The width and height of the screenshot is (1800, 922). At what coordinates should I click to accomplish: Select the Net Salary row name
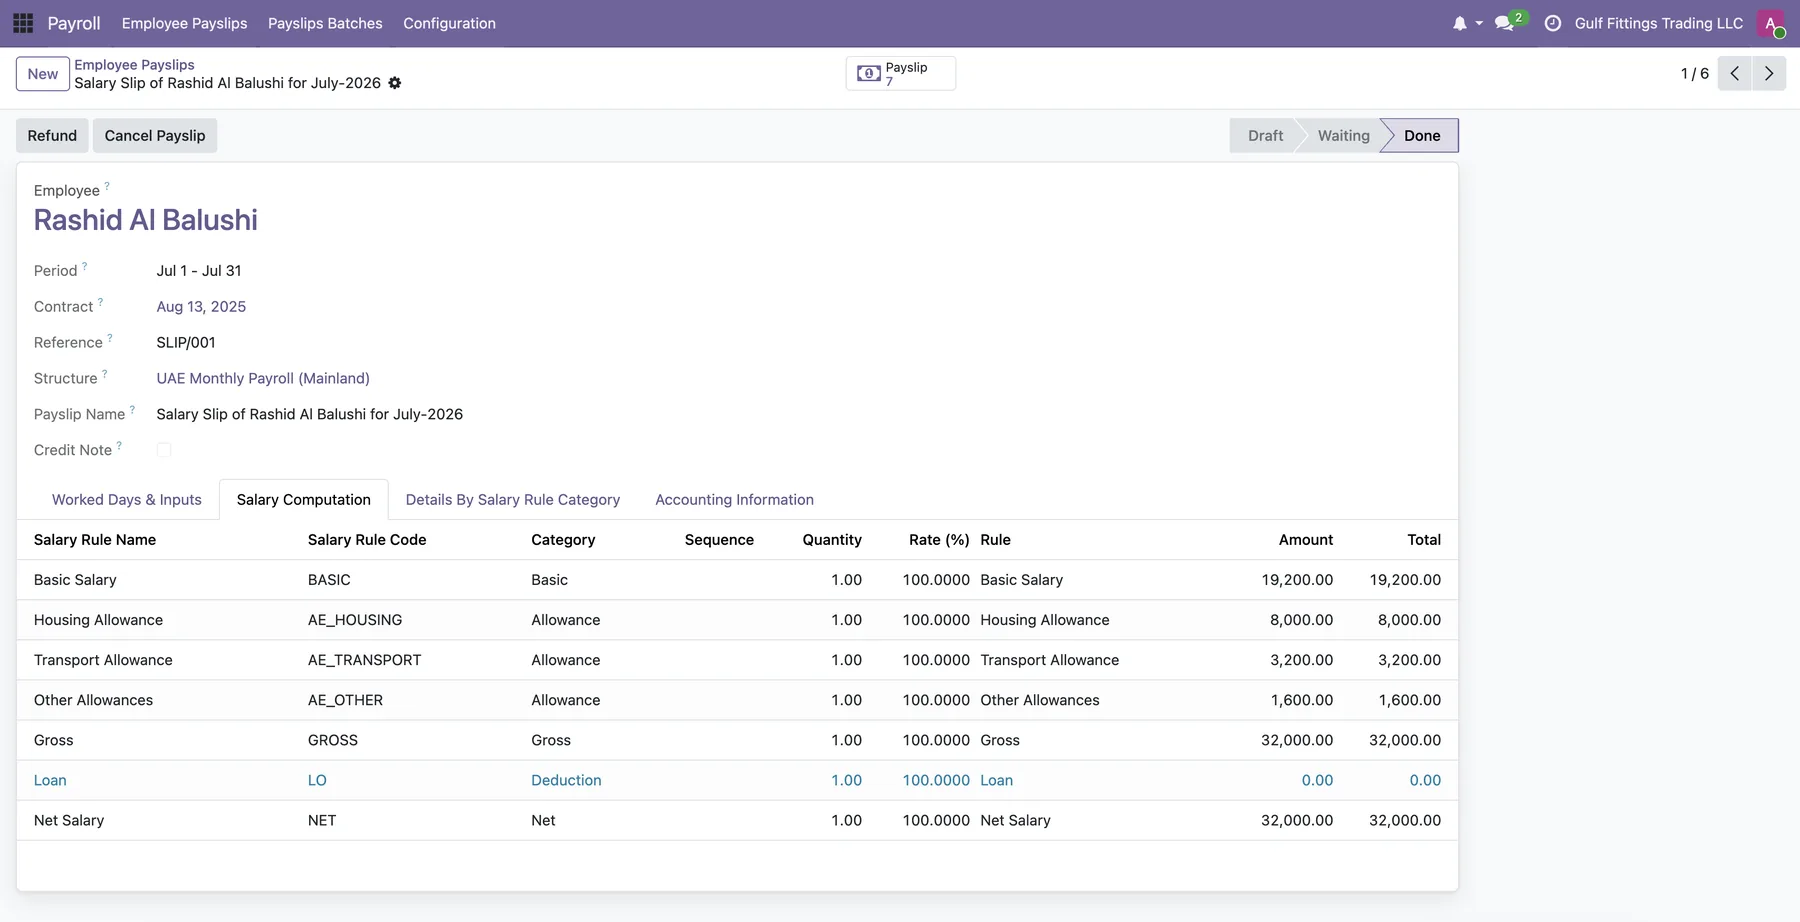point(69,820)
